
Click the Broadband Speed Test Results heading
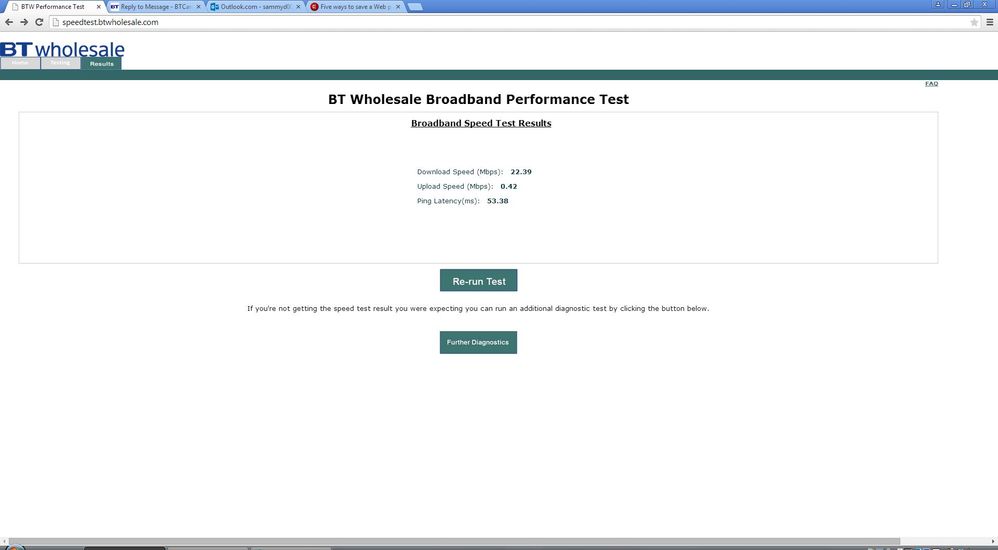[x=481, y=123]
